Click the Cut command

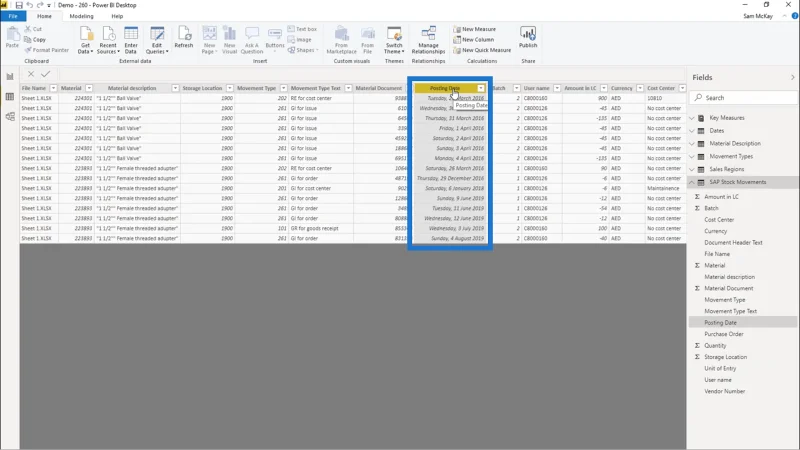pyautogui.click(x=34, y=29)
